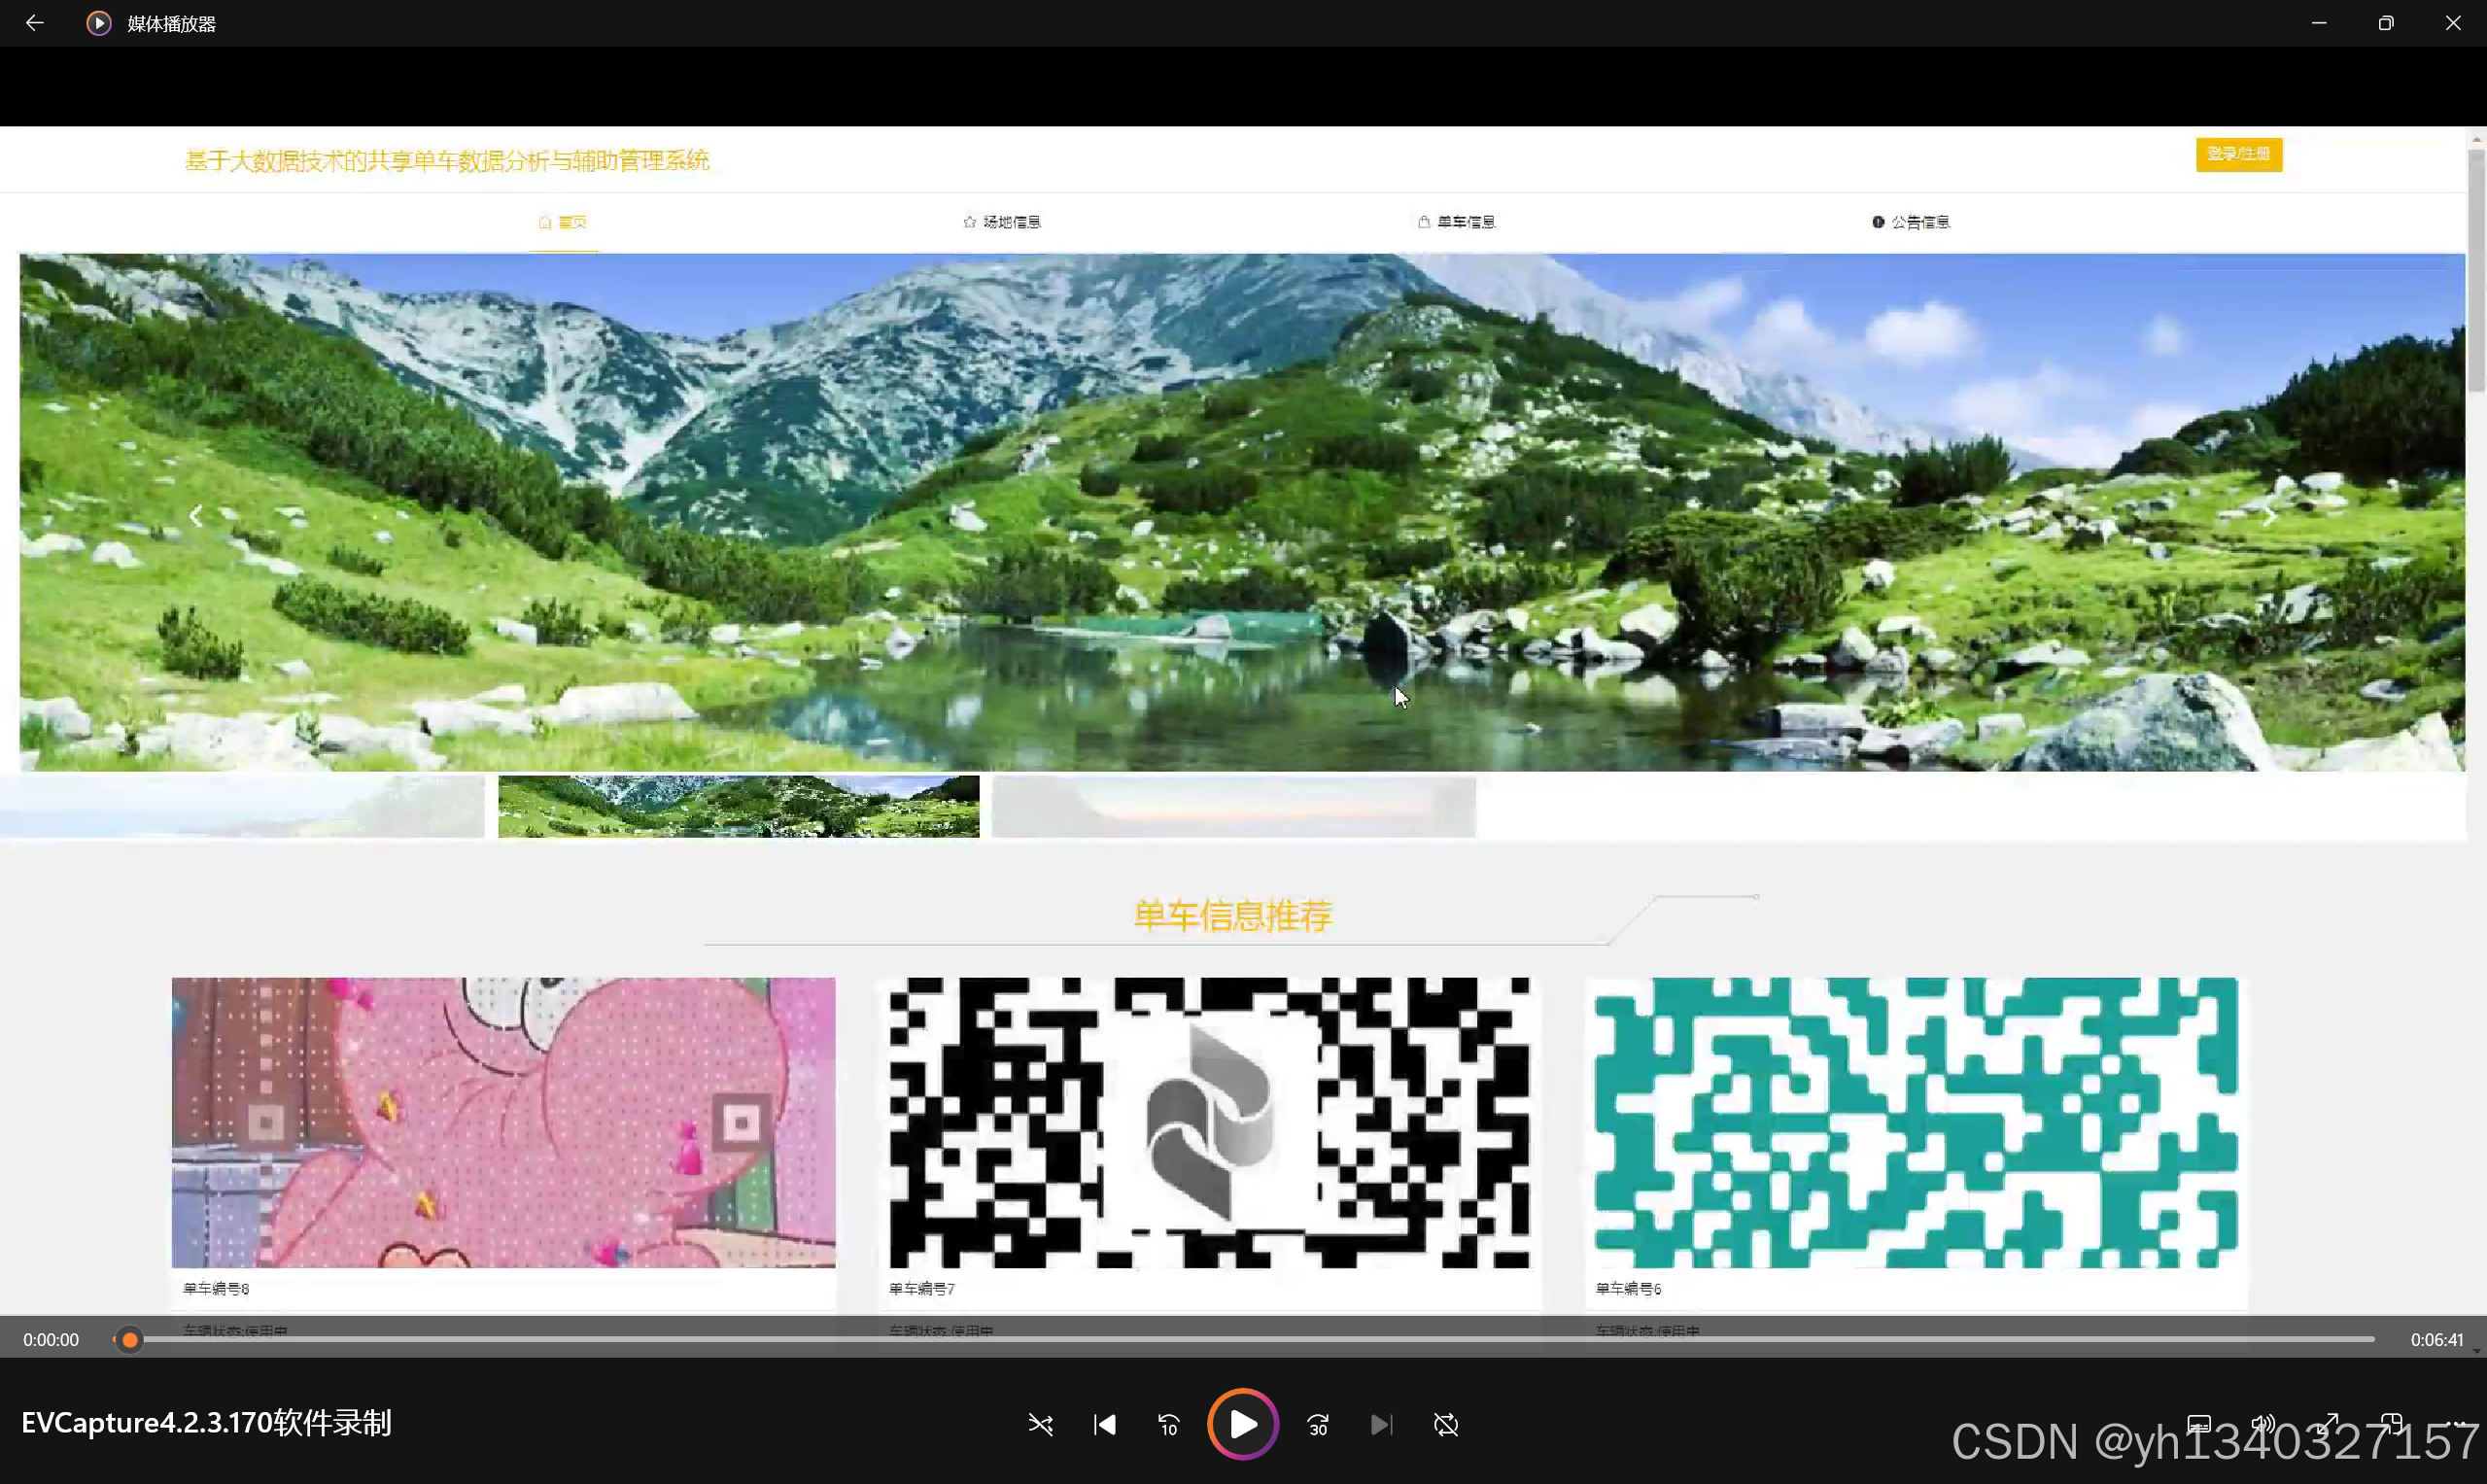Click the media player app logo icon
This screenshot has width=2487, height=1484.
(98, 23)
